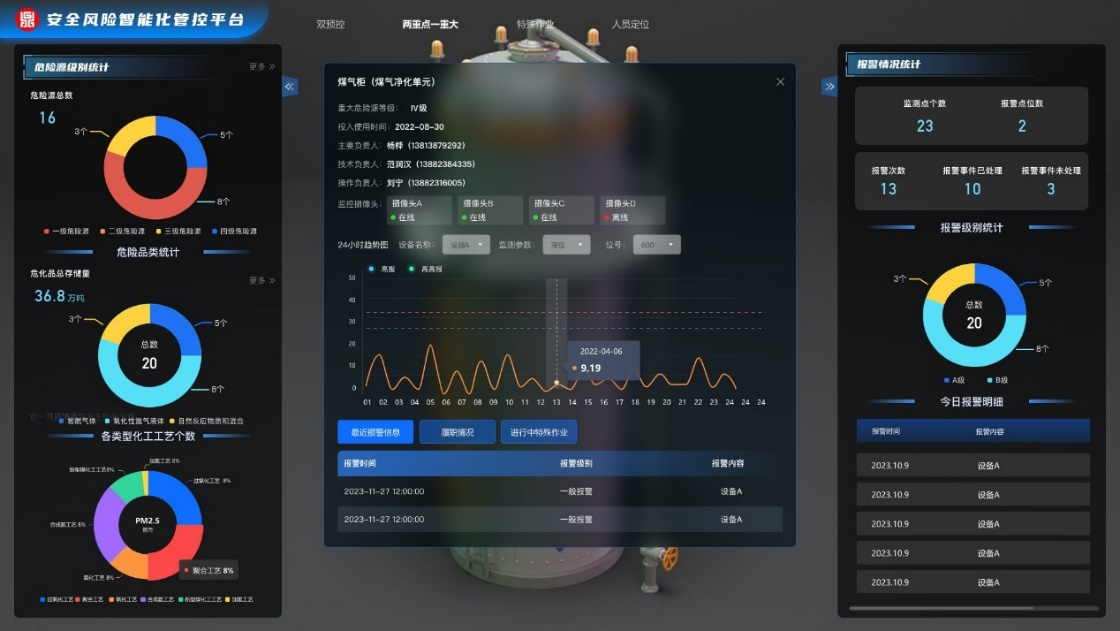Open the 位号 dropdown showing 600
This screenshot has height=631, width=1120.
tap(657, 244)
